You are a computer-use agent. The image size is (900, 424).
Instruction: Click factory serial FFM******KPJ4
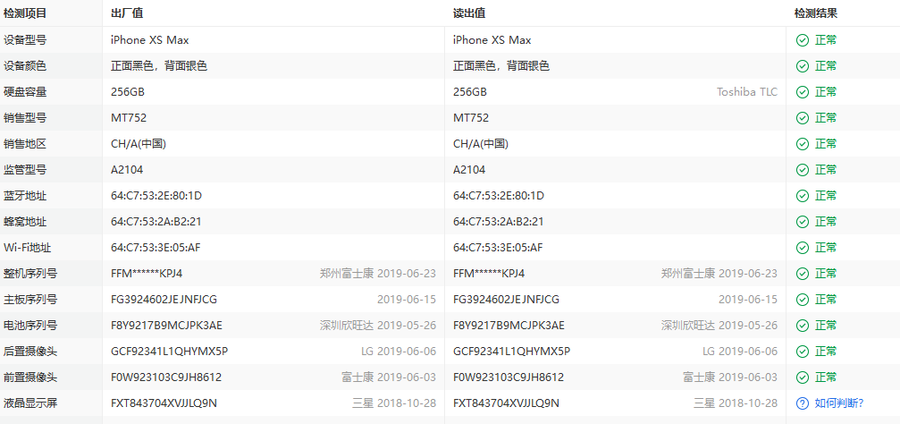coord(146,274)
